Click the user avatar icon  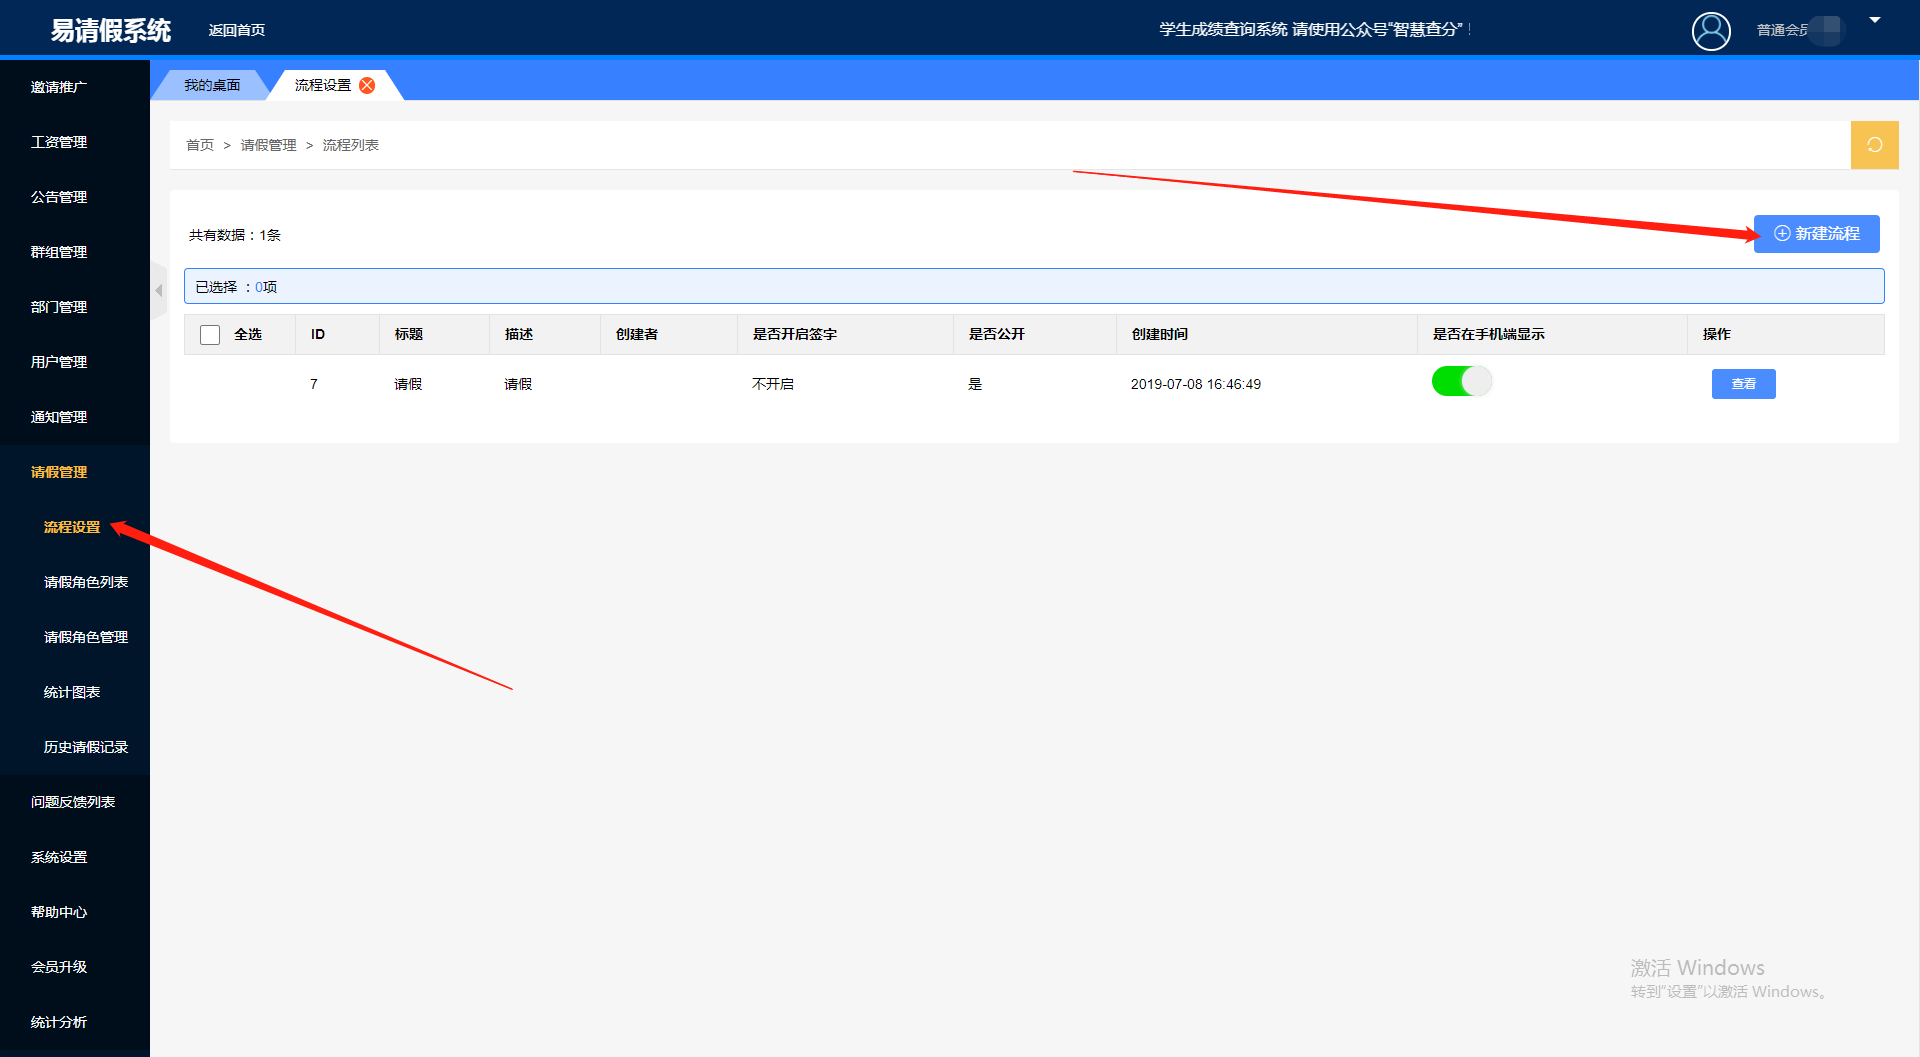click(x=1710, y=30)
